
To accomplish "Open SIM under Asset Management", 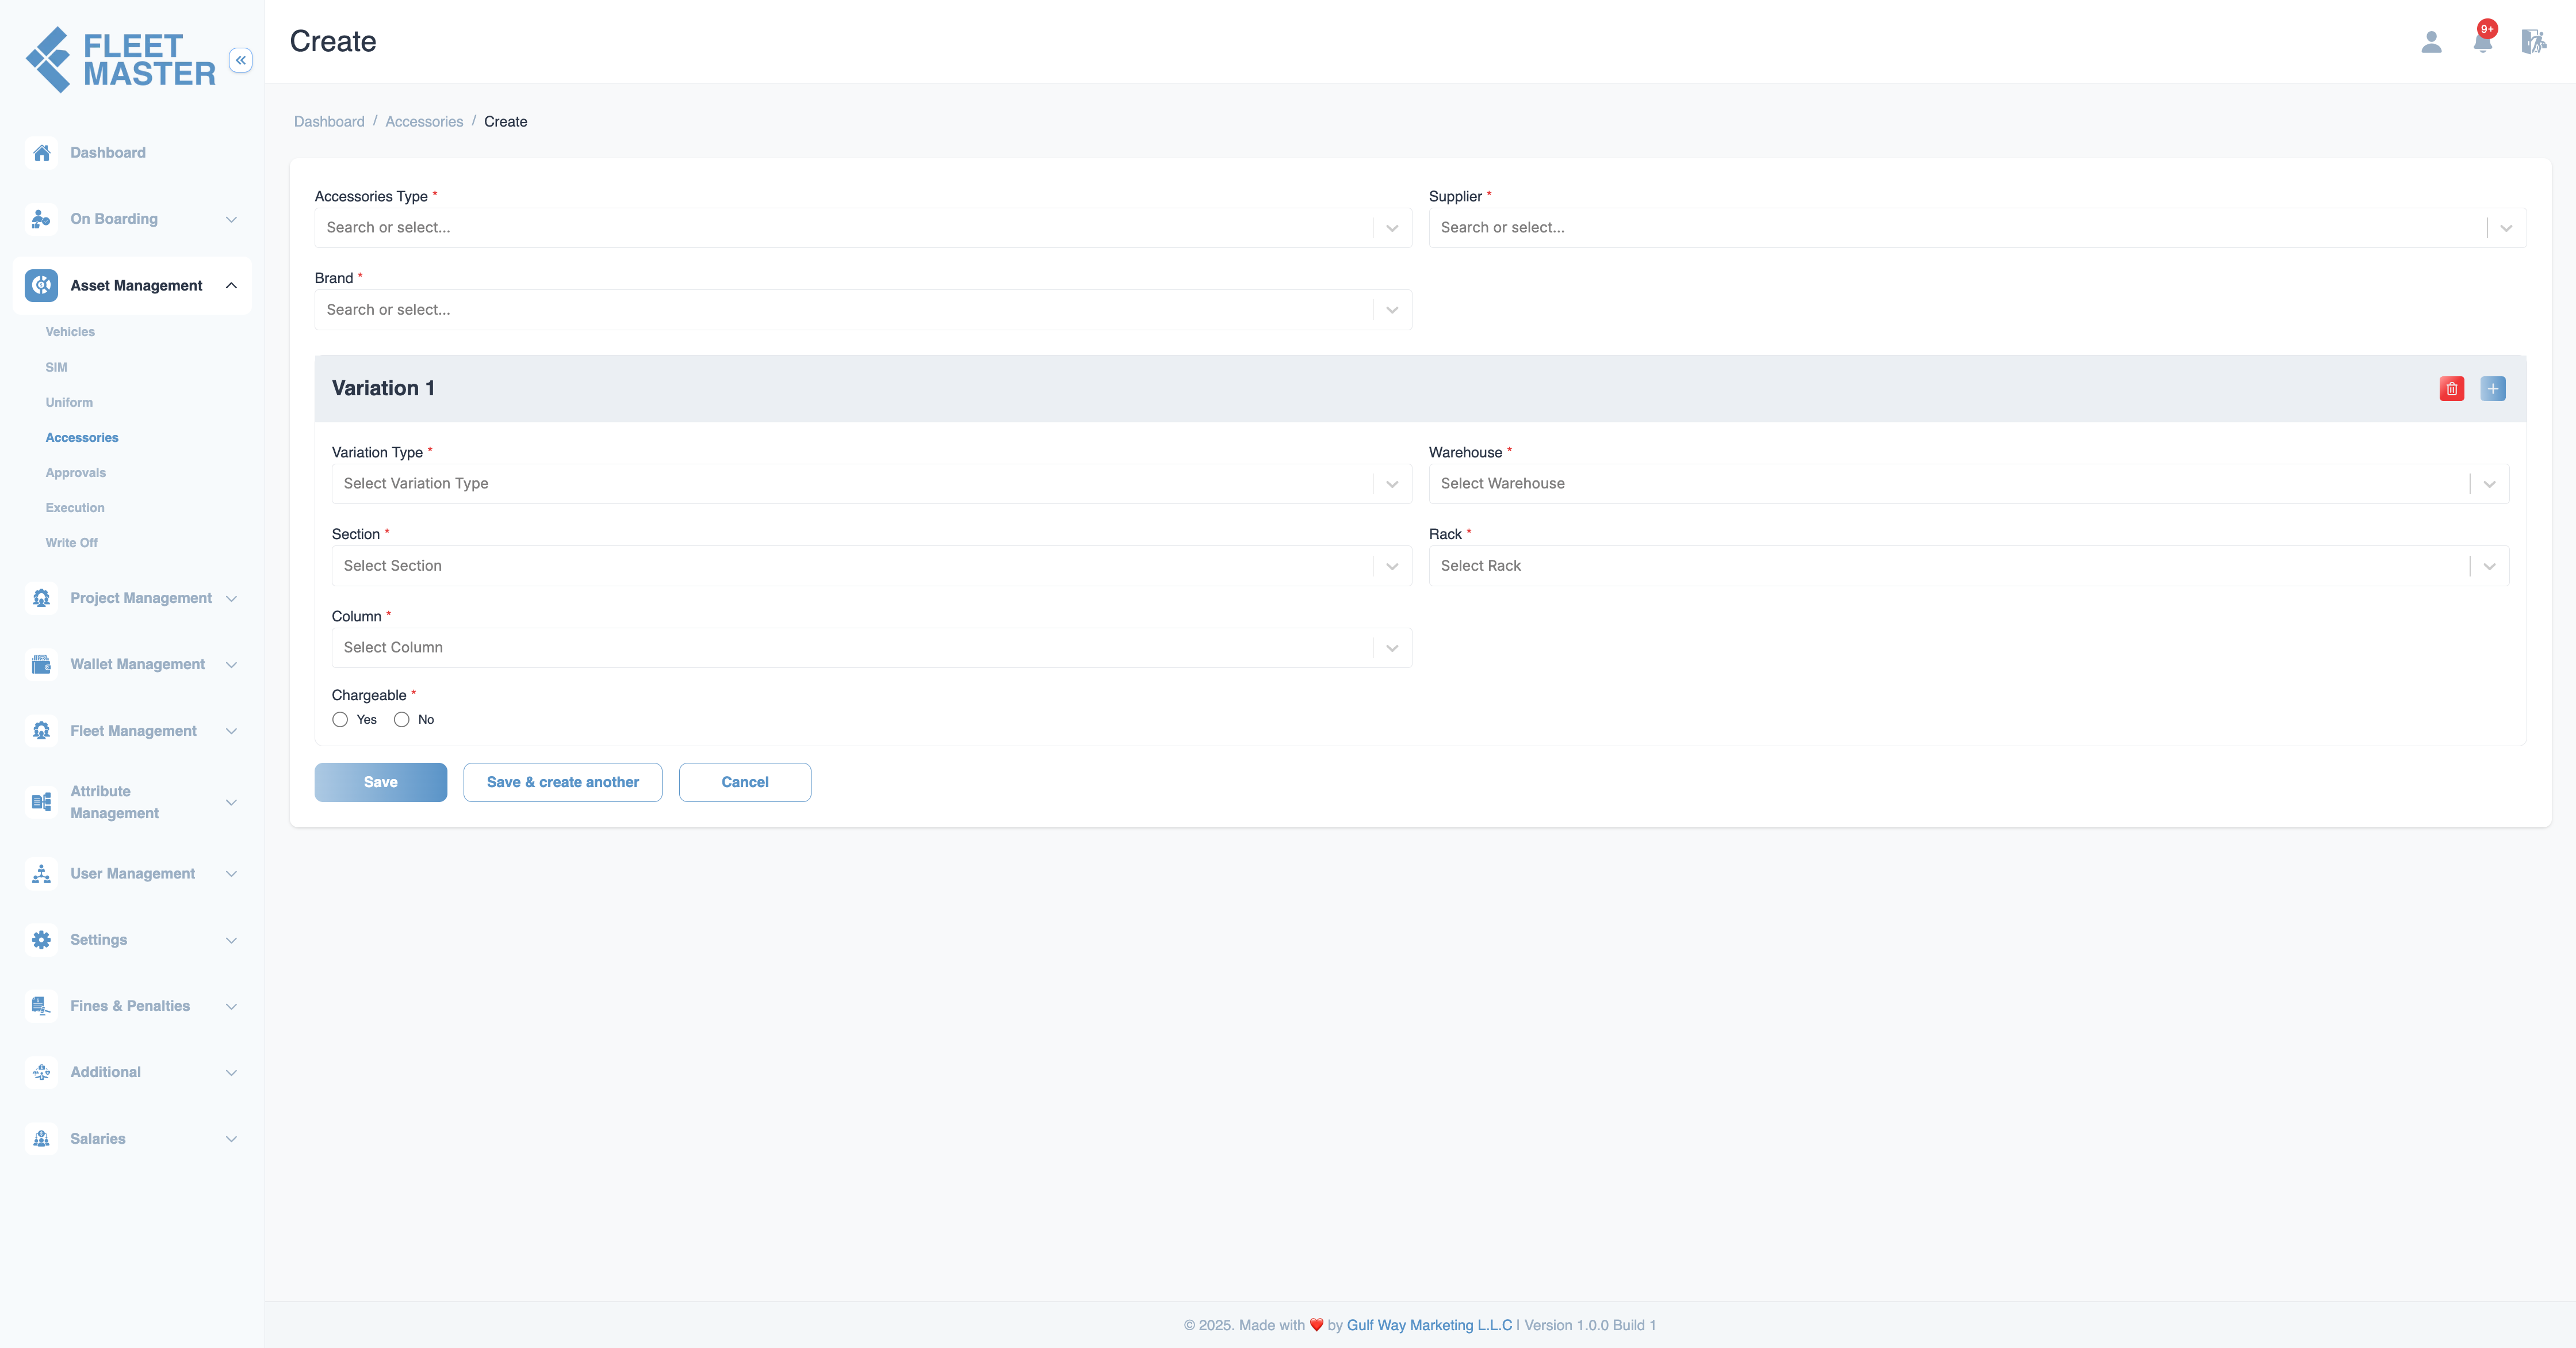I will 56,368.
